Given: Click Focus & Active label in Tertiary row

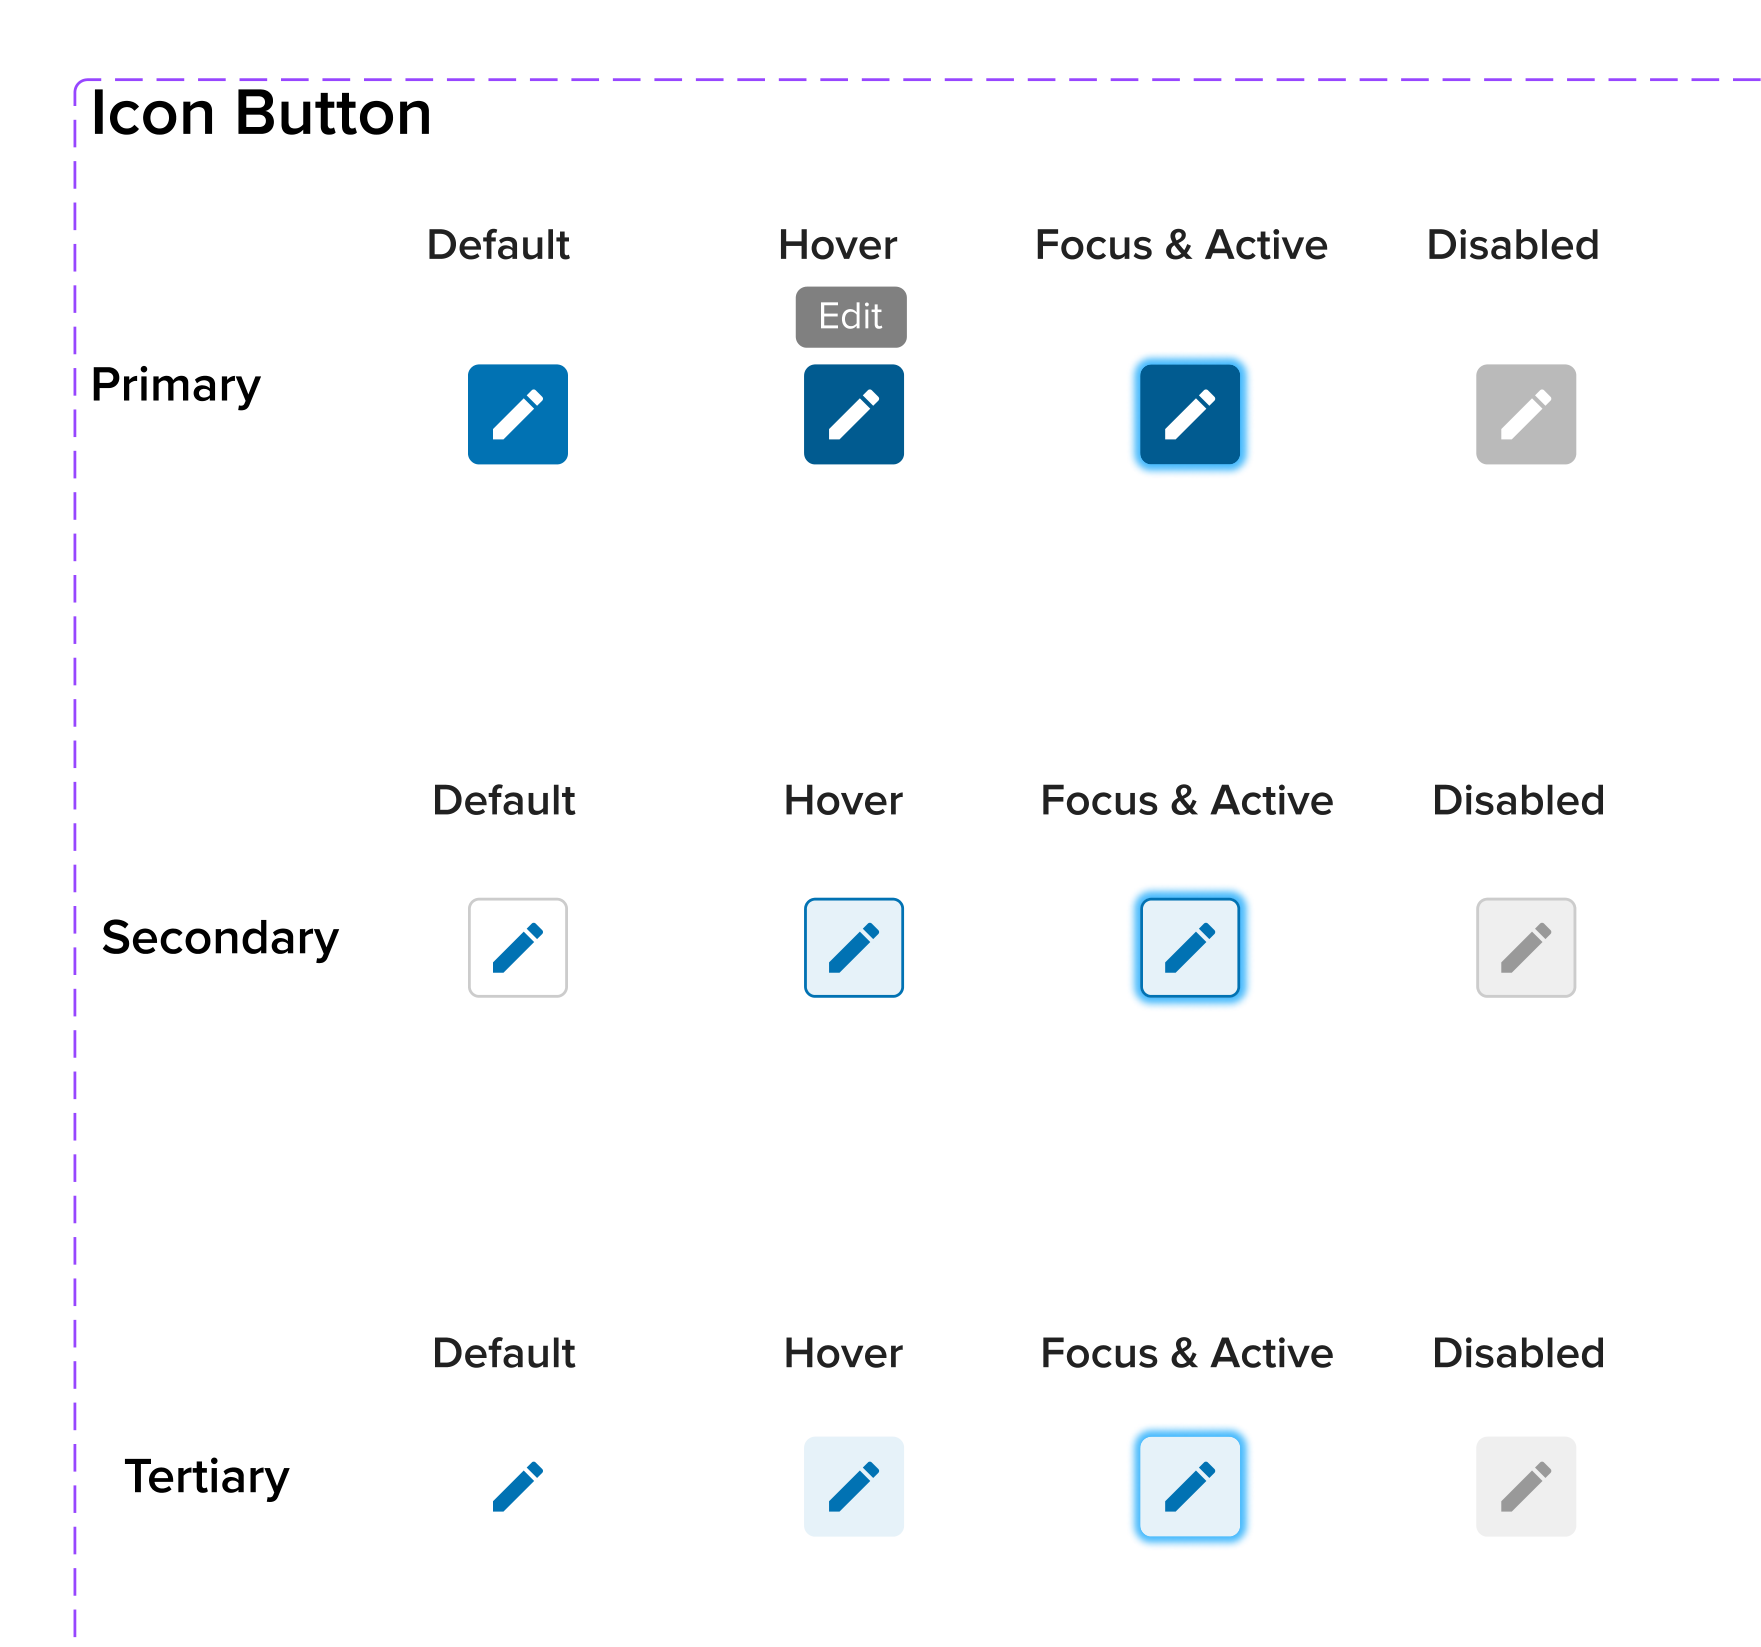Looking at the screenshot, I should 1187,1354.
